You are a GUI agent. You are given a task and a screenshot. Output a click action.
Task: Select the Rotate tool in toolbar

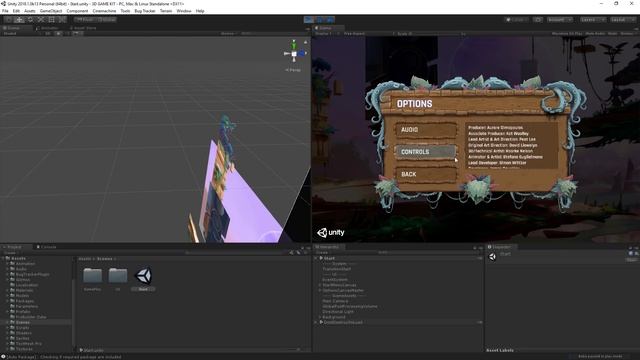(x=30, y=20)
